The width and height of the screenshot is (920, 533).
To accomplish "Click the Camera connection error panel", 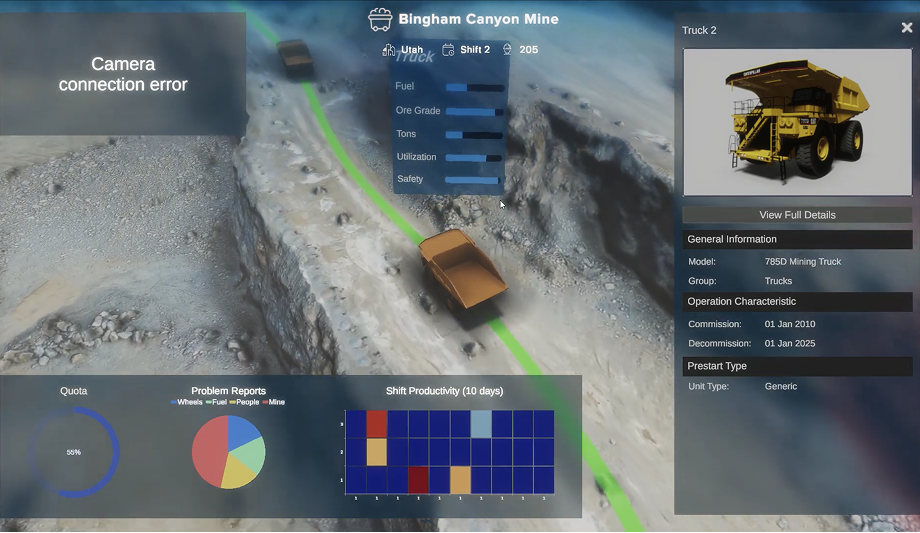I will pyautogui.click(x=123, y=75).
